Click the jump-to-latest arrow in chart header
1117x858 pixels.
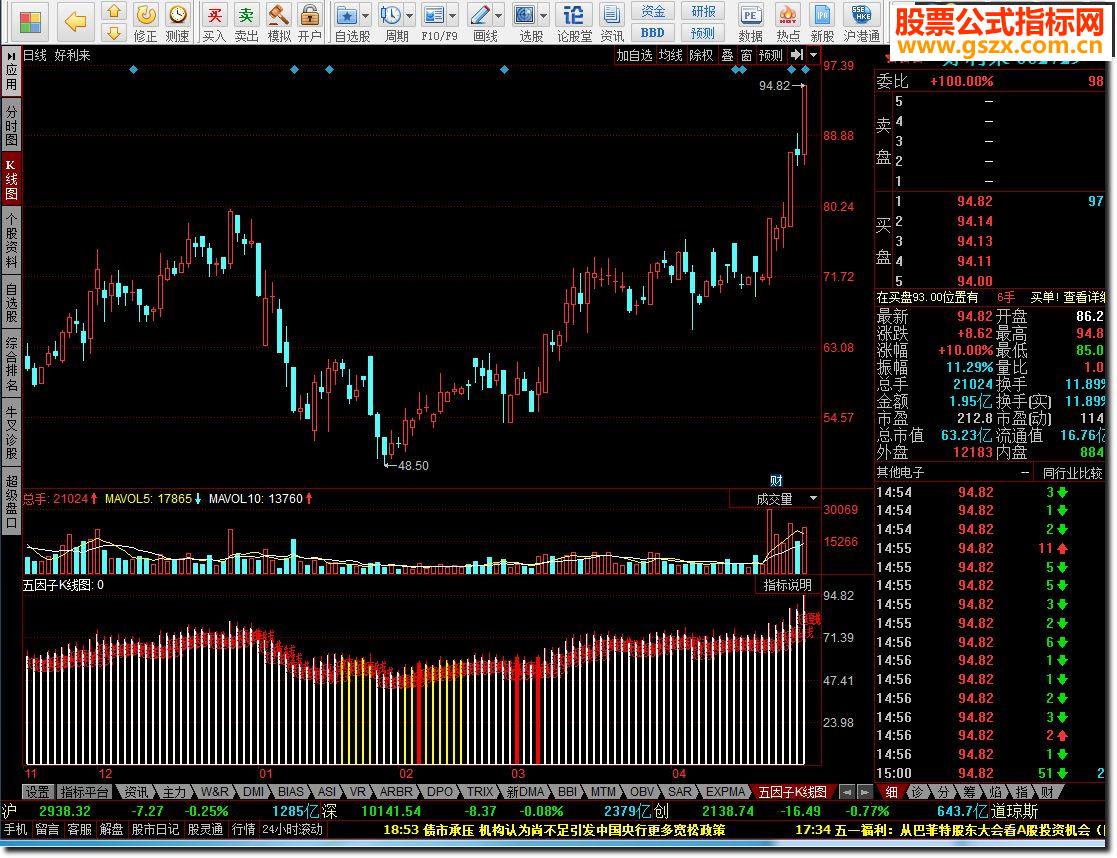tap(796, 55)
